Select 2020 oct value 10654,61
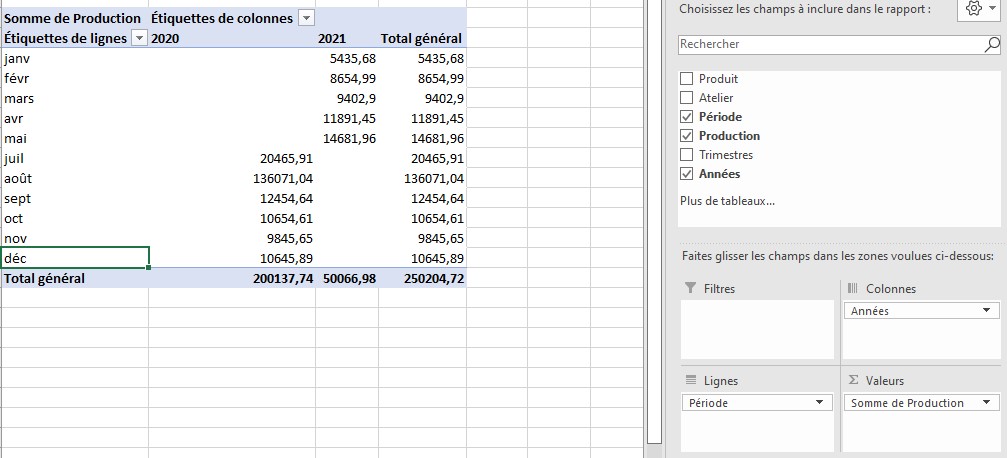Image resolution: width=1007 pixels, height=458 pixels. point(232,218)
